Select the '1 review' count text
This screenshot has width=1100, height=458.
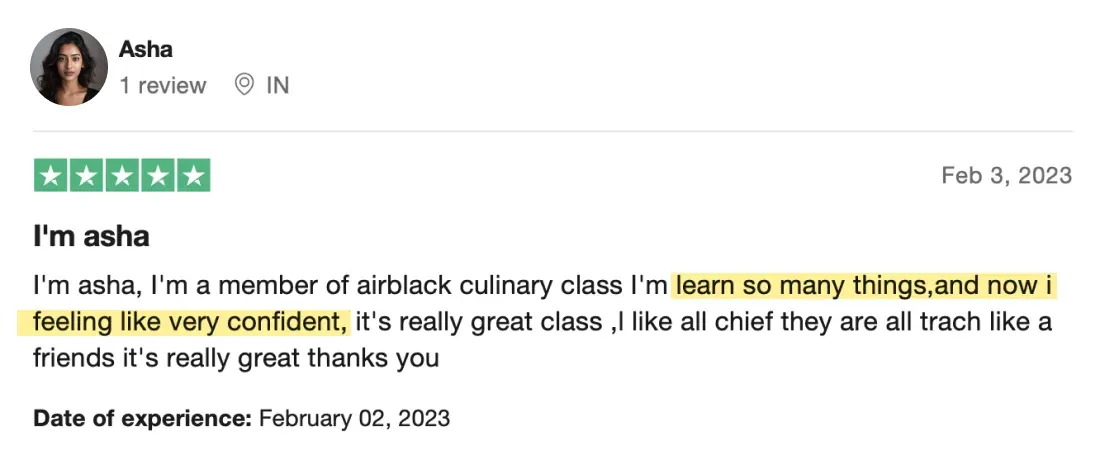click(x=162, y=86)
